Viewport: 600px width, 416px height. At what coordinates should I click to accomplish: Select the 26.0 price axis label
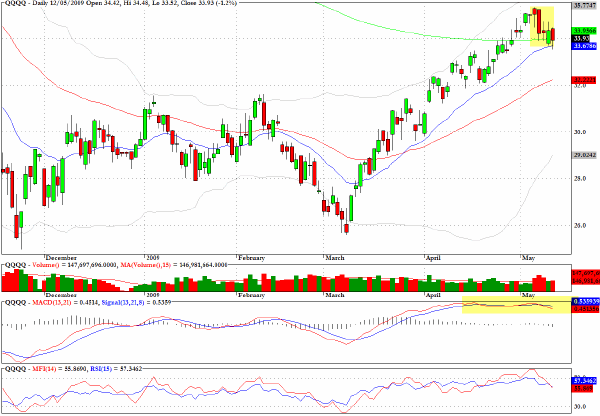[x=580, y=225]
